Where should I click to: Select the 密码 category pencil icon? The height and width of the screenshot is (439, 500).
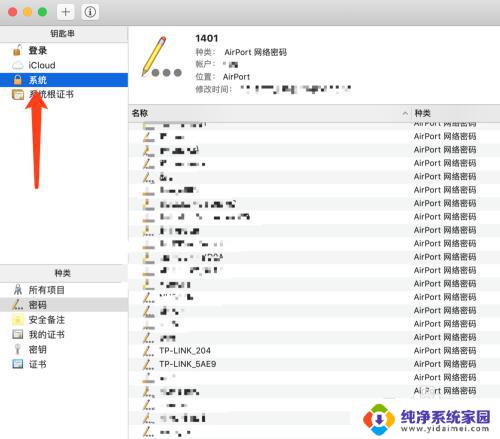click(17, 305)
